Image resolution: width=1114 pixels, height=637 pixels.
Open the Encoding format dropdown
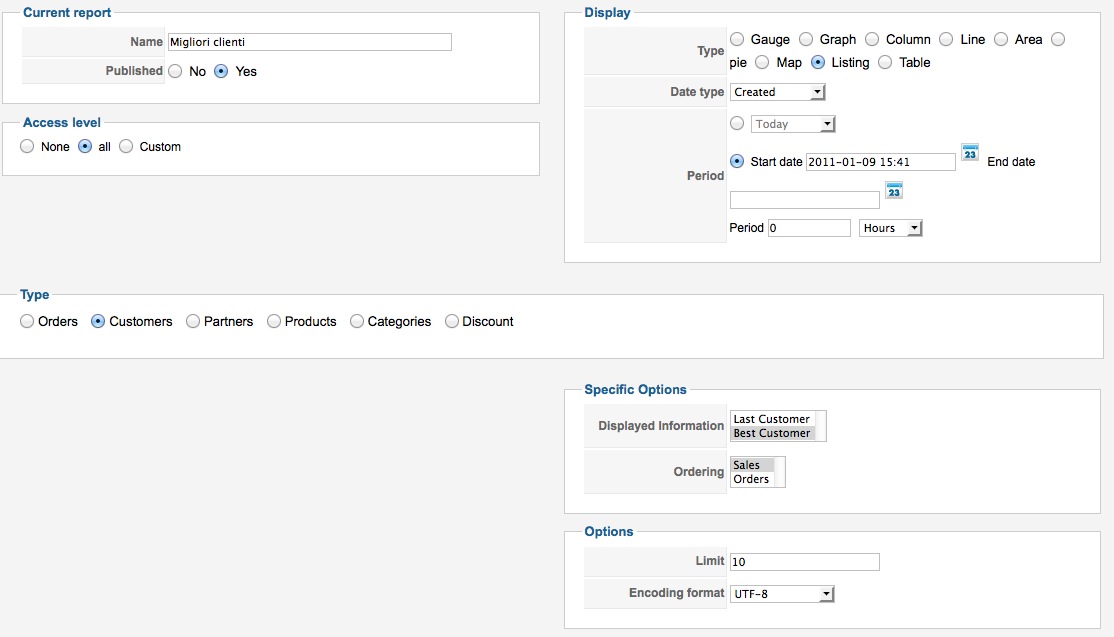(x=782, y=594)
